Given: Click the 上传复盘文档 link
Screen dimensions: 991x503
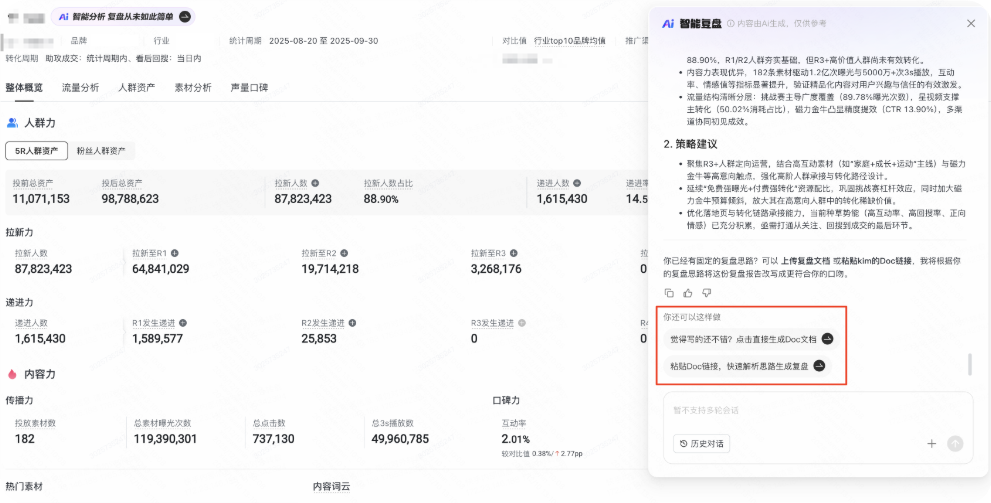Looking at the screenshot, I should 806,261.
